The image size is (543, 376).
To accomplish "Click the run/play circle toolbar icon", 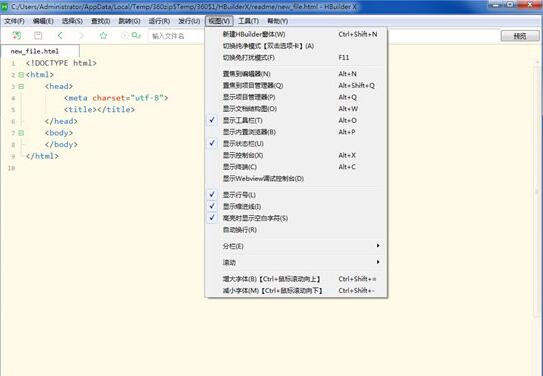I will coord(124,35).
